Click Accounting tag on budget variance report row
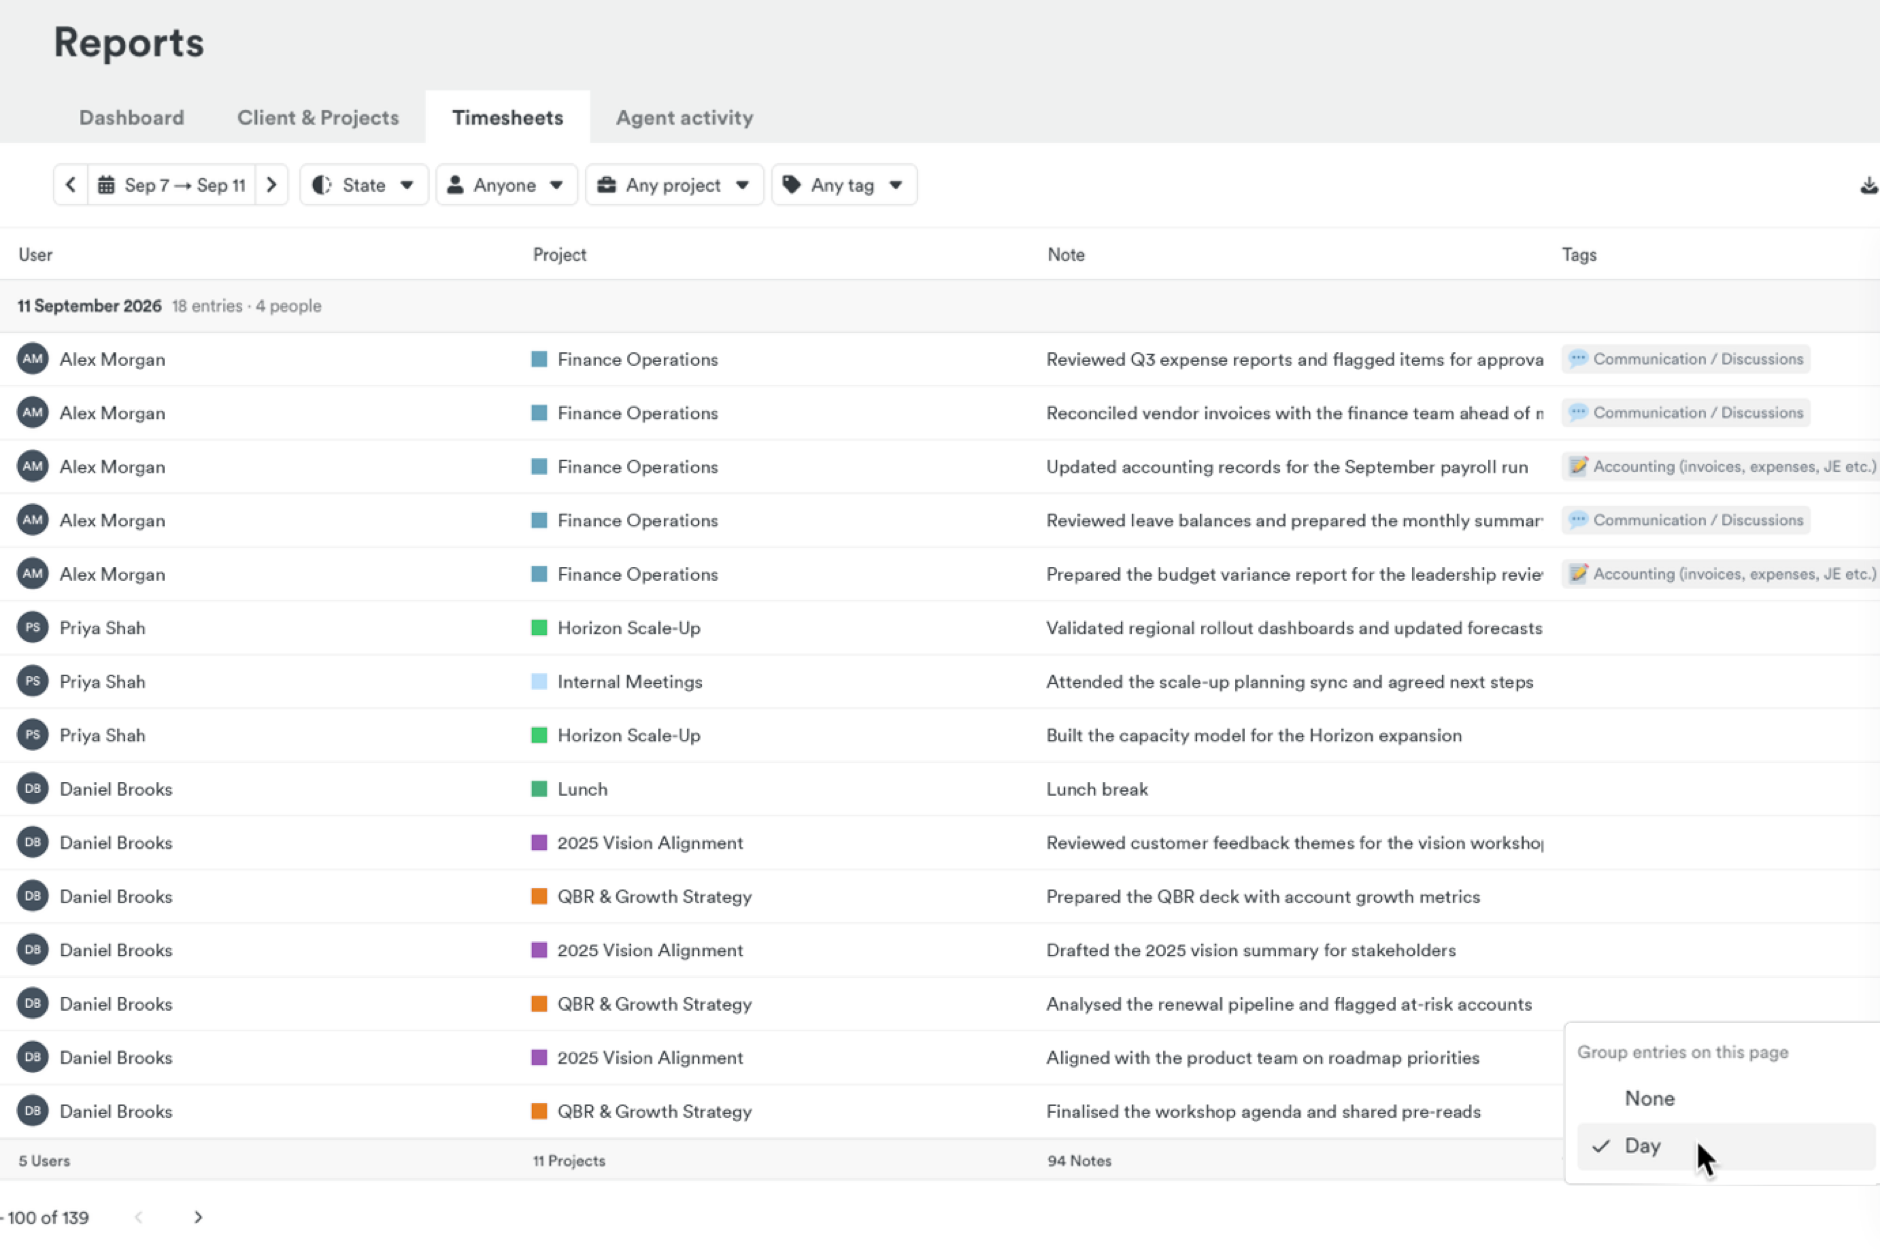This screenshot has height=1250, width=1880. [1721, 574]
